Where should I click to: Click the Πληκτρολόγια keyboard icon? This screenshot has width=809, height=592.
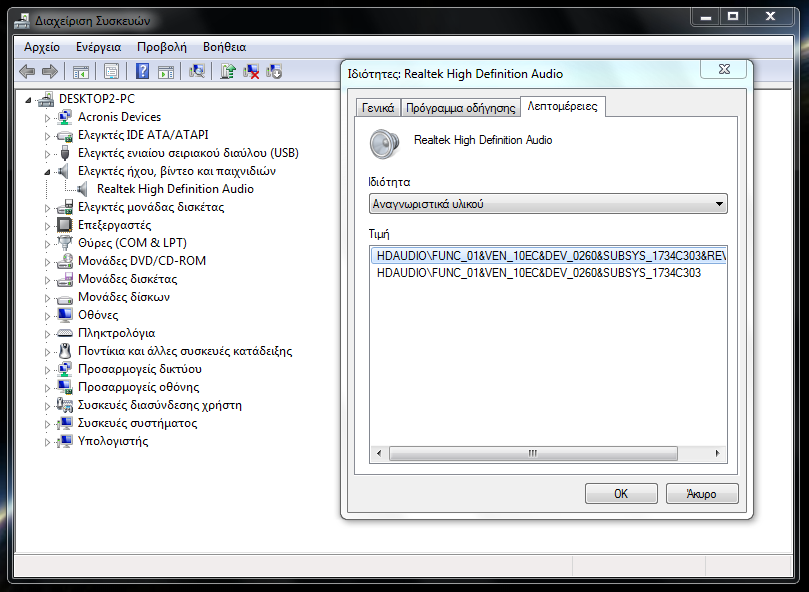click(64, 333)
